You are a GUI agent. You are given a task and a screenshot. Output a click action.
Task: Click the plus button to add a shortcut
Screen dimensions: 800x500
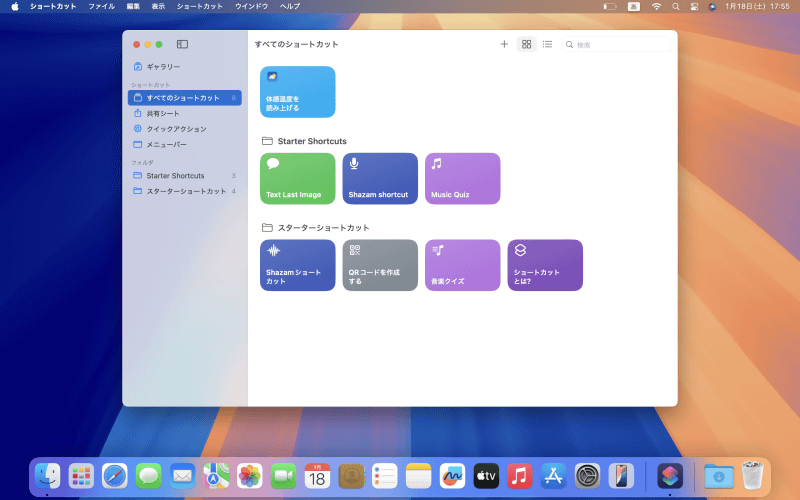504,44
